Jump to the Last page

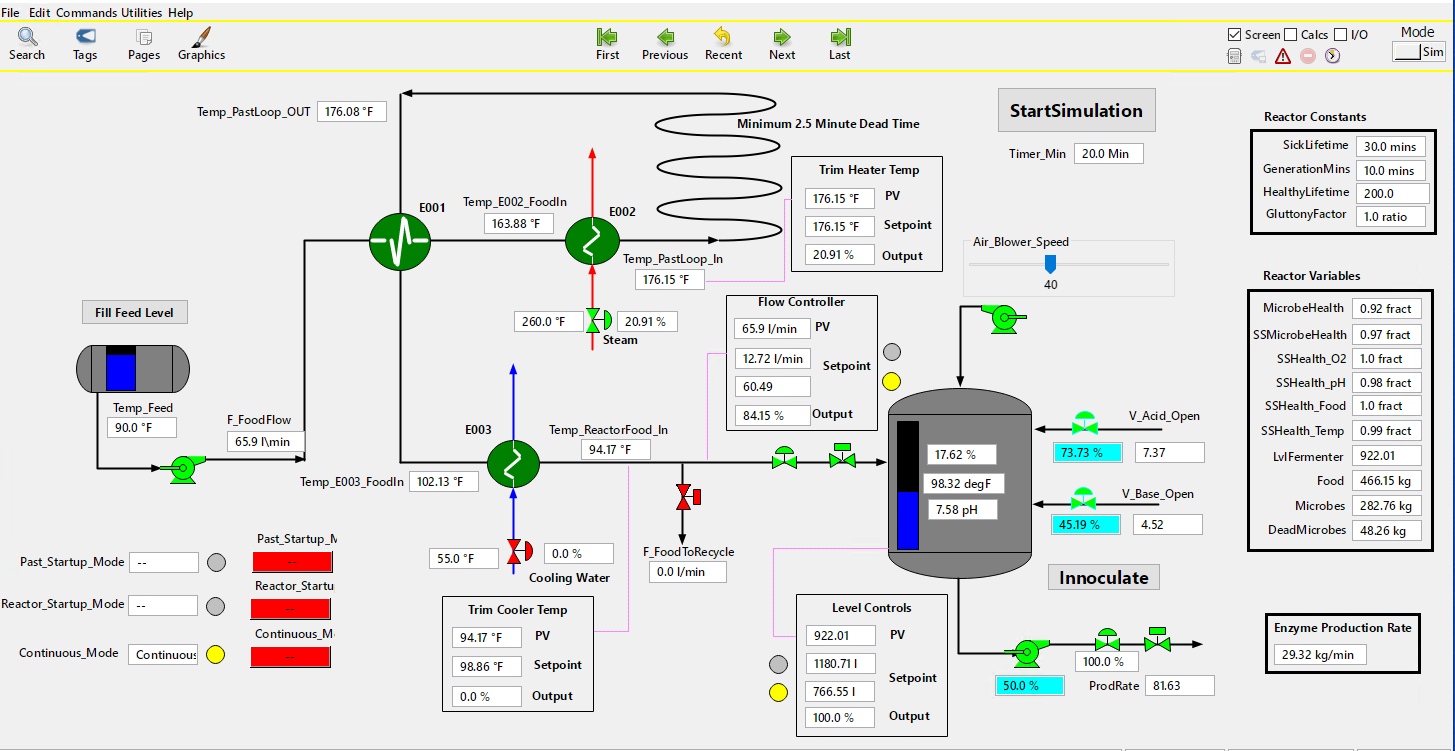pos(840,44)
